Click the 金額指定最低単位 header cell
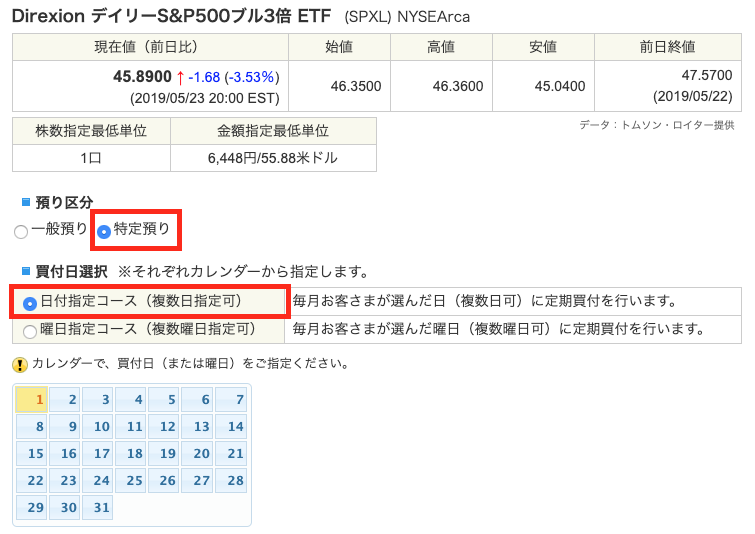 point(273,130)
